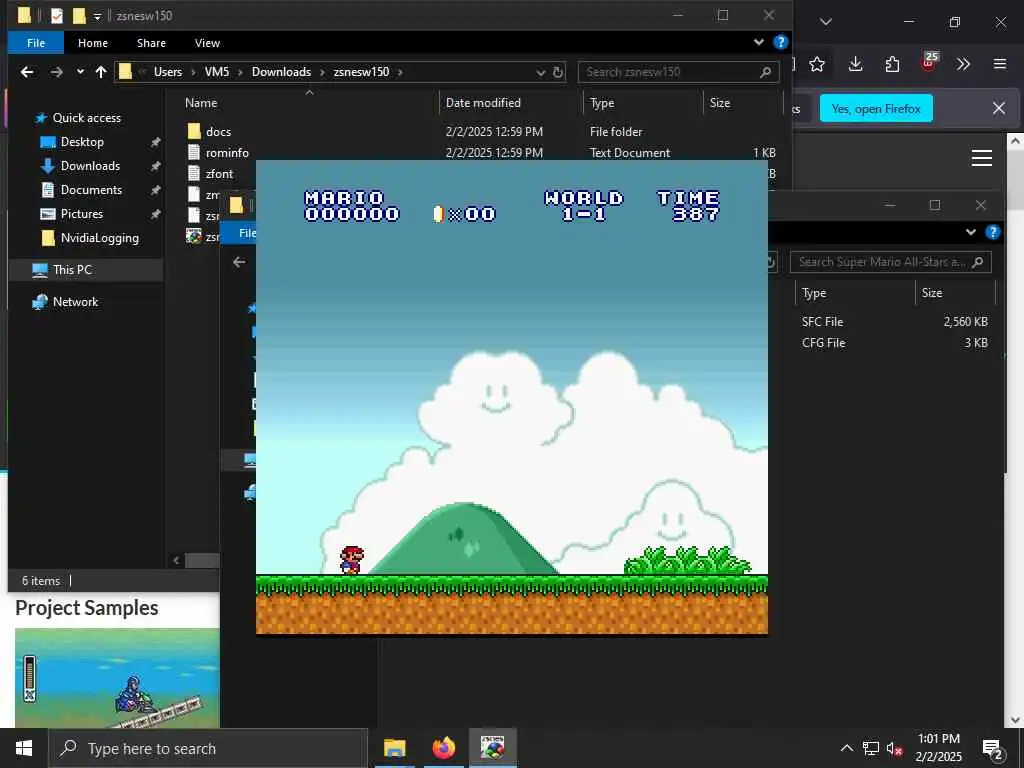Open help in second Explorer window

[993, 232]
